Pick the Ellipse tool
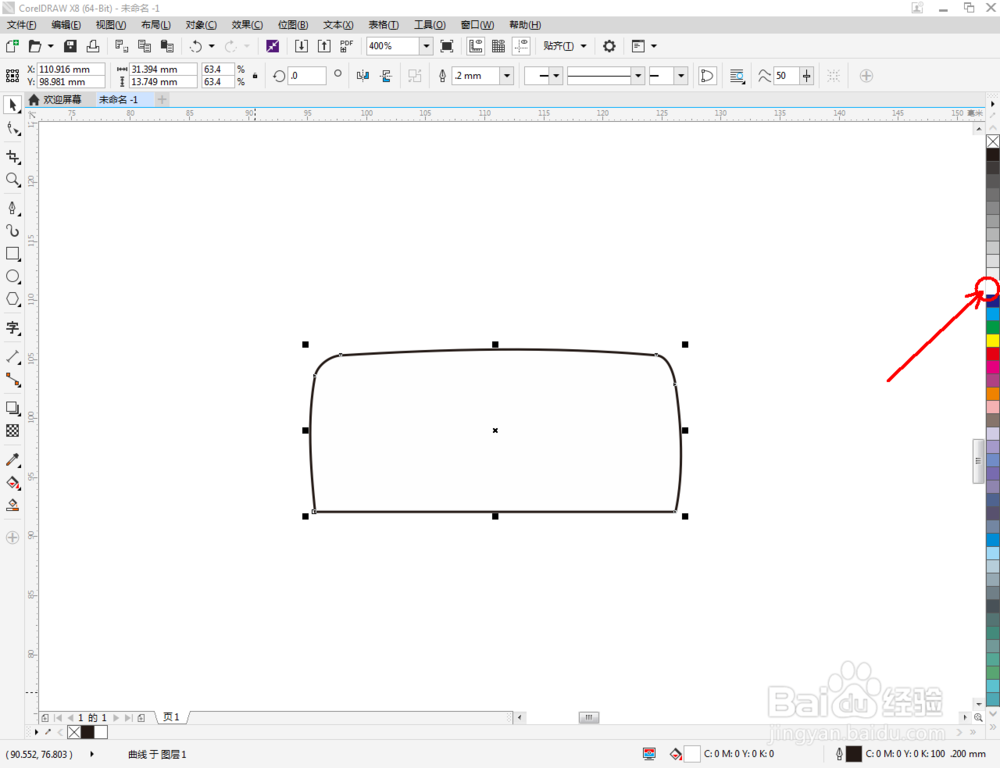This screenshot has width=1000, height=768. click(x=13, y=276)
